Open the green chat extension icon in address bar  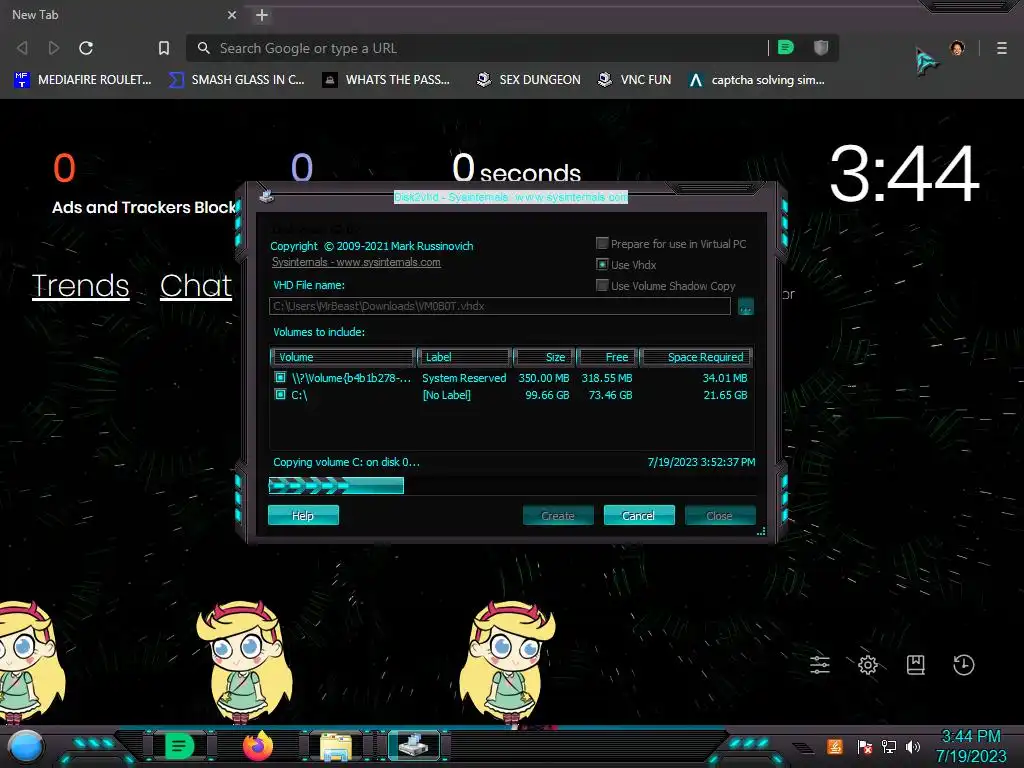pos(786,47)
